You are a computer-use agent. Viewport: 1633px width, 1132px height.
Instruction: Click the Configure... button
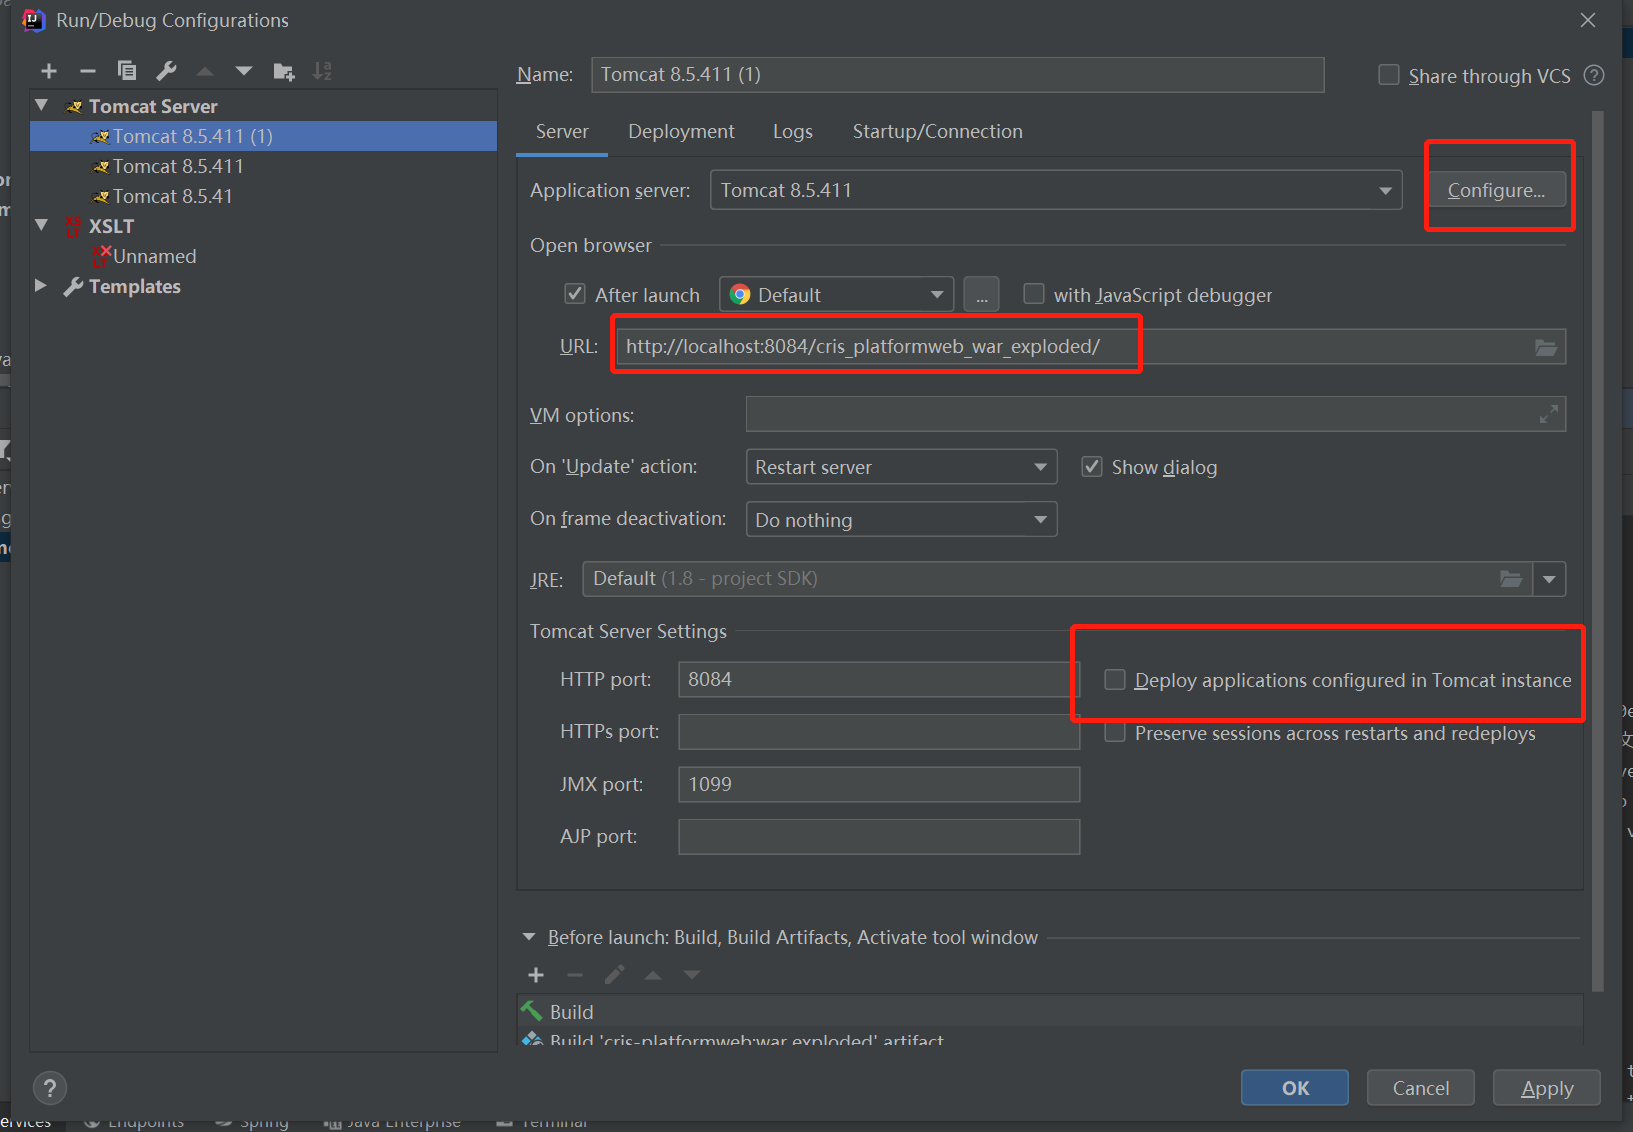(x=1496, y=190)
